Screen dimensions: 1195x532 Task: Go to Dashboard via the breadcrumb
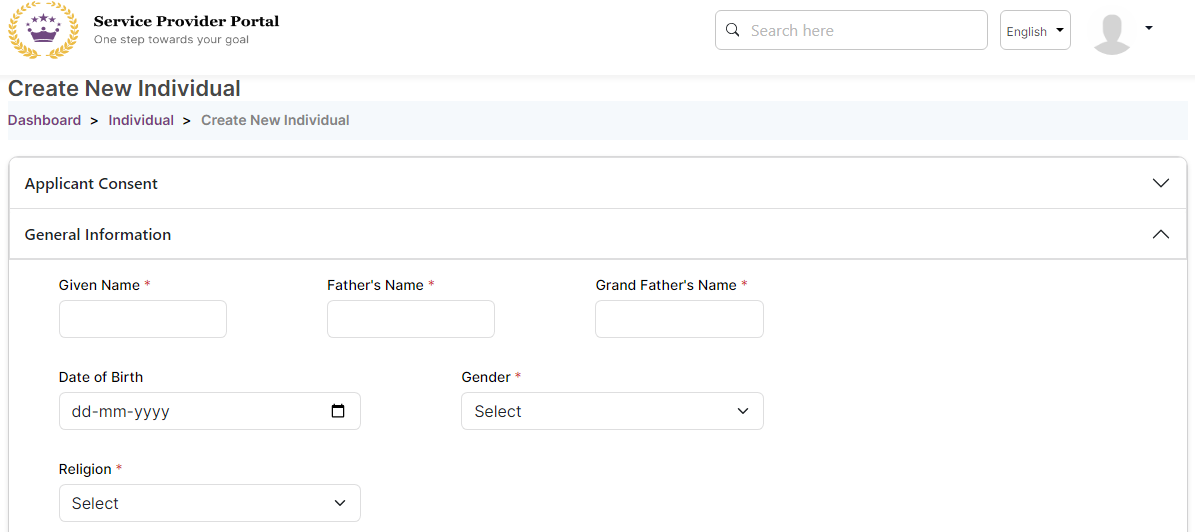[x=44, y=120]
